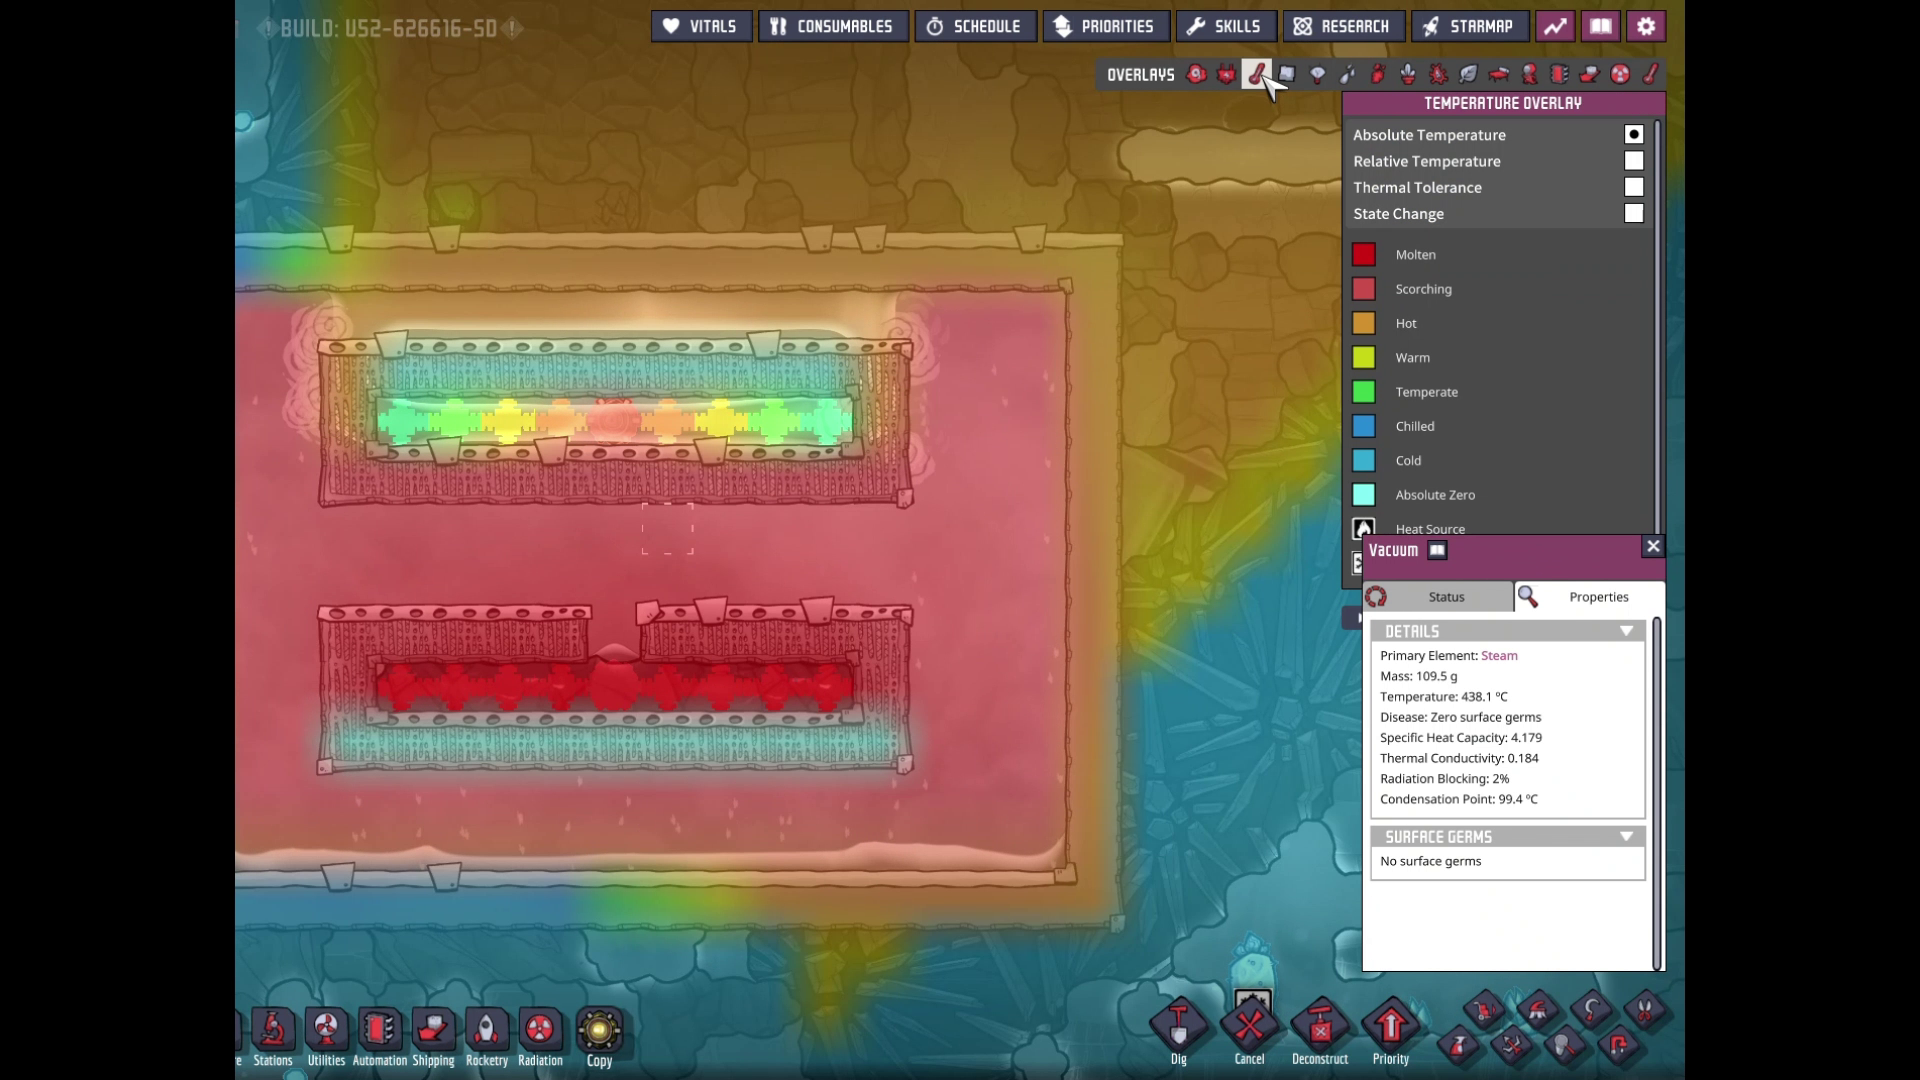The height and width of the screenshot is (1080, 1920).
Task: Close the Vacuum info panel
Action: 1653,546
